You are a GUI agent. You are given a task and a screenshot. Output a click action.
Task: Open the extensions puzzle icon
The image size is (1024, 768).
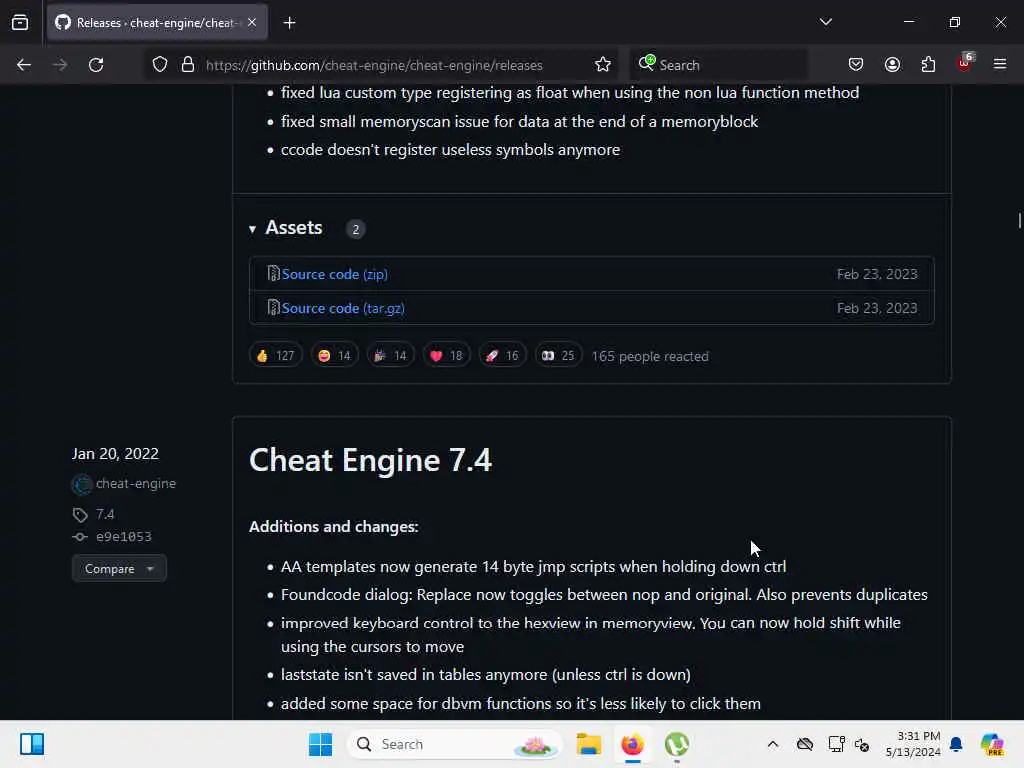click(928, 65)
